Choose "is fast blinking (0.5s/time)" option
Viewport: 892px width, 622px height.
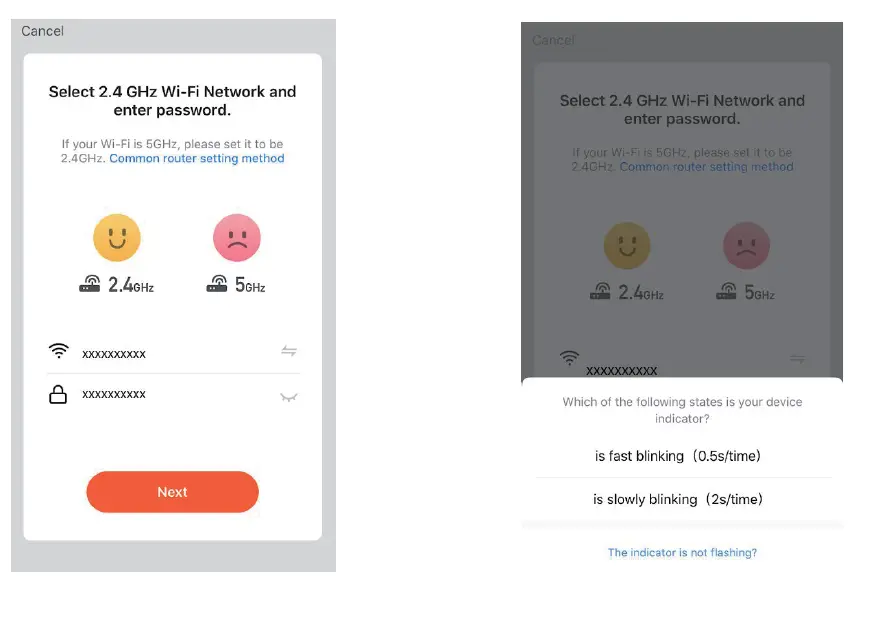(678, 456)
